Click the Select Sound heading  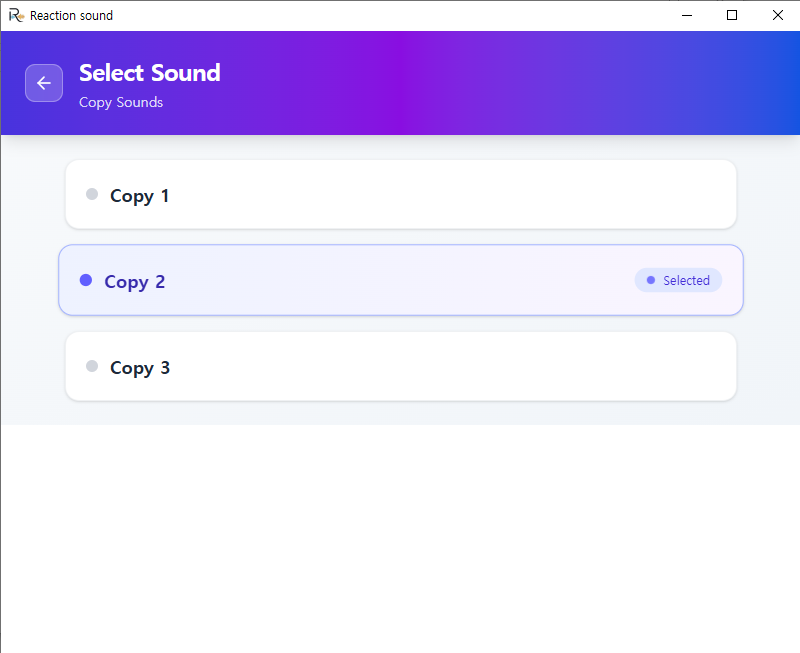click(149, 73)
